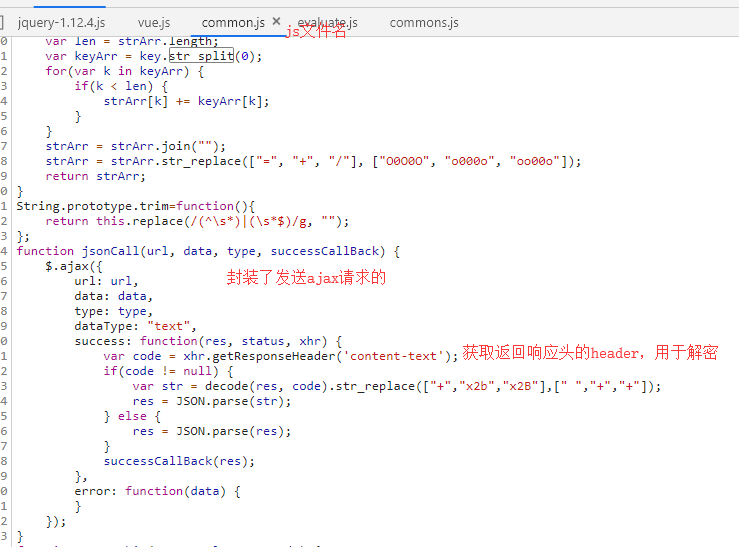Click the error: function(data) line

[157, 491]
